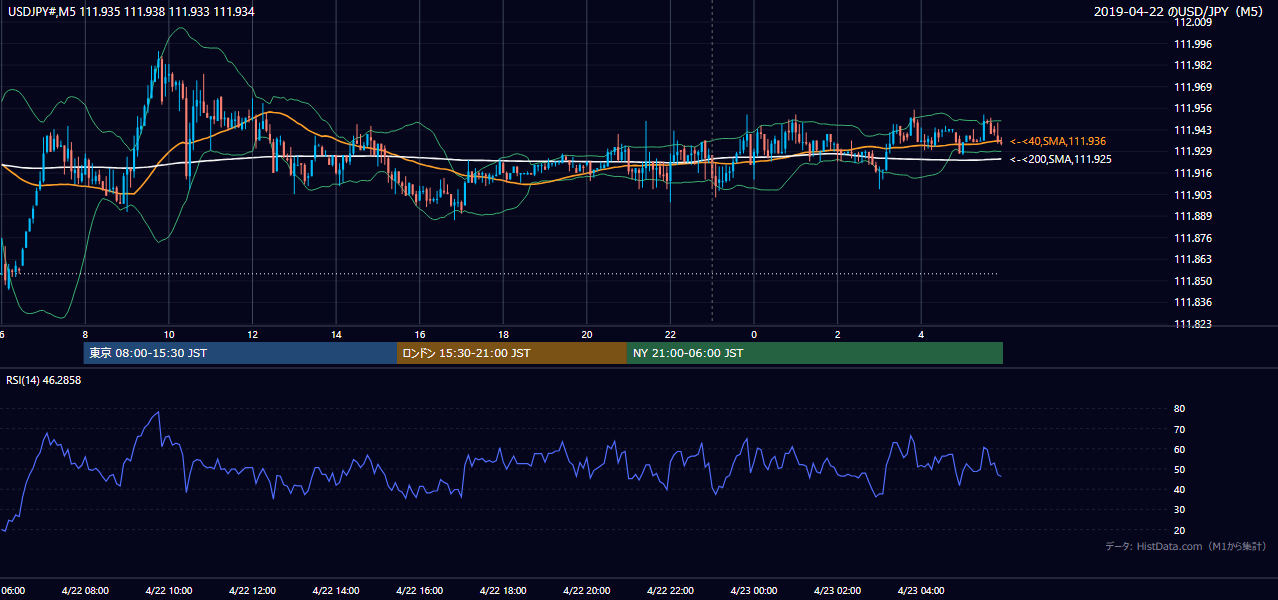Click hour label 22 under the price chart

(x=671, y=334)
